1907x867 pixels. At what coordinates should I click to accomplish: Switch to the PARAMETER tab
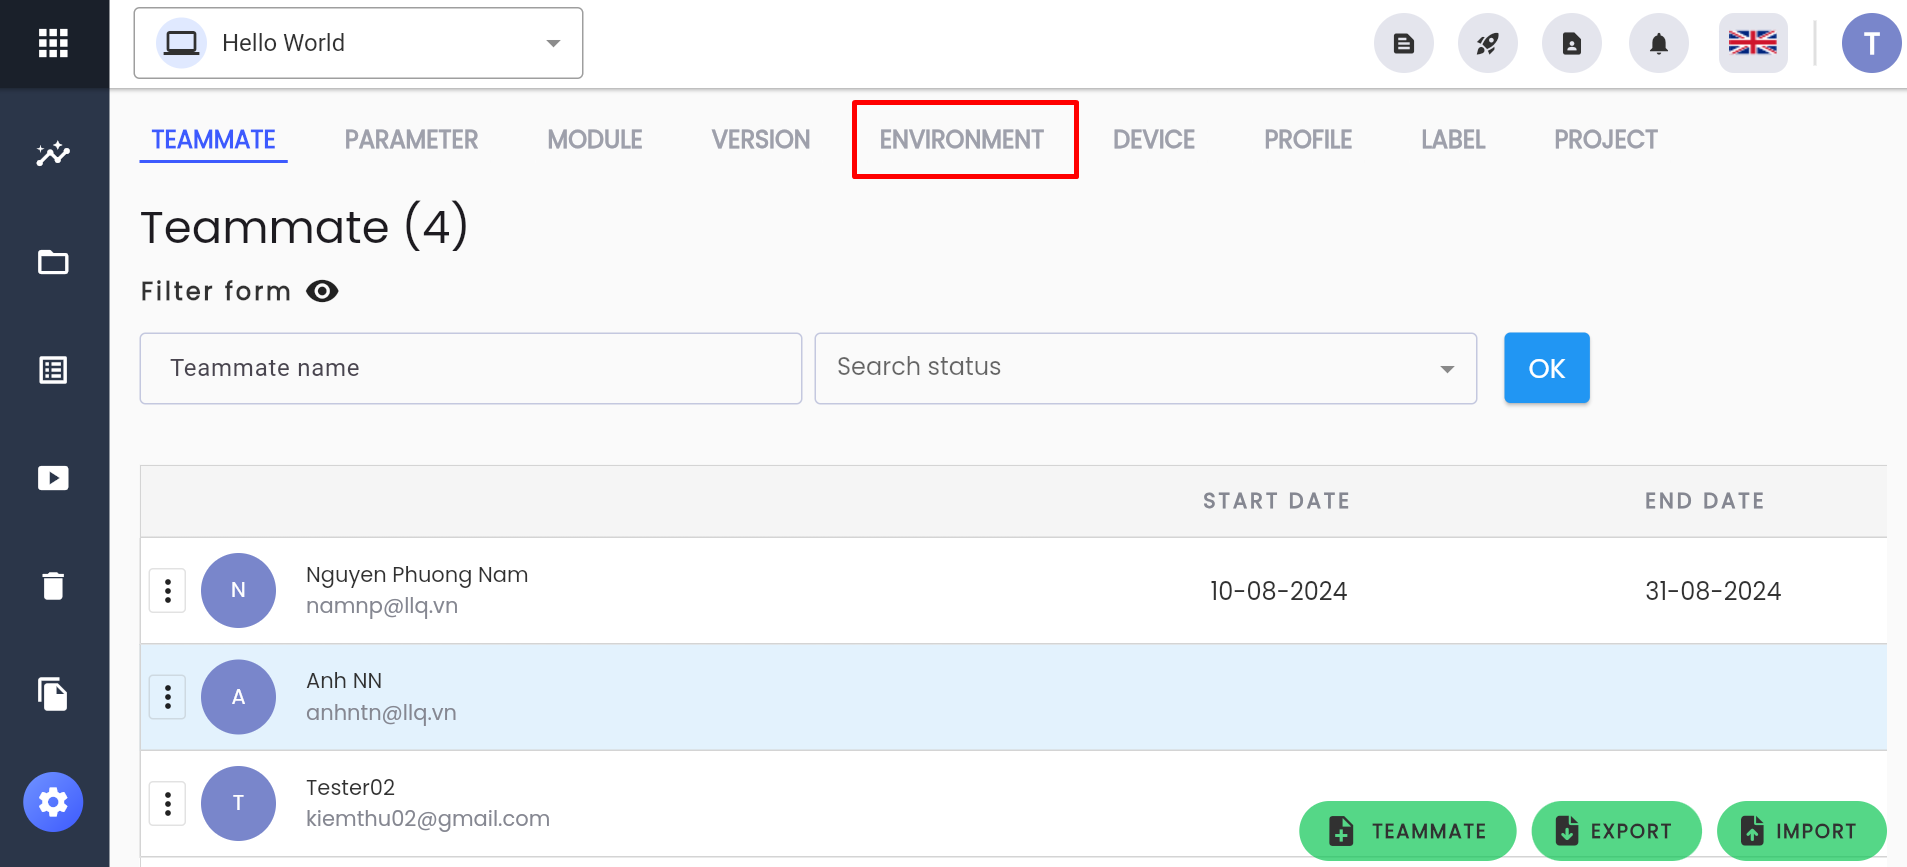tap(411, 140)
